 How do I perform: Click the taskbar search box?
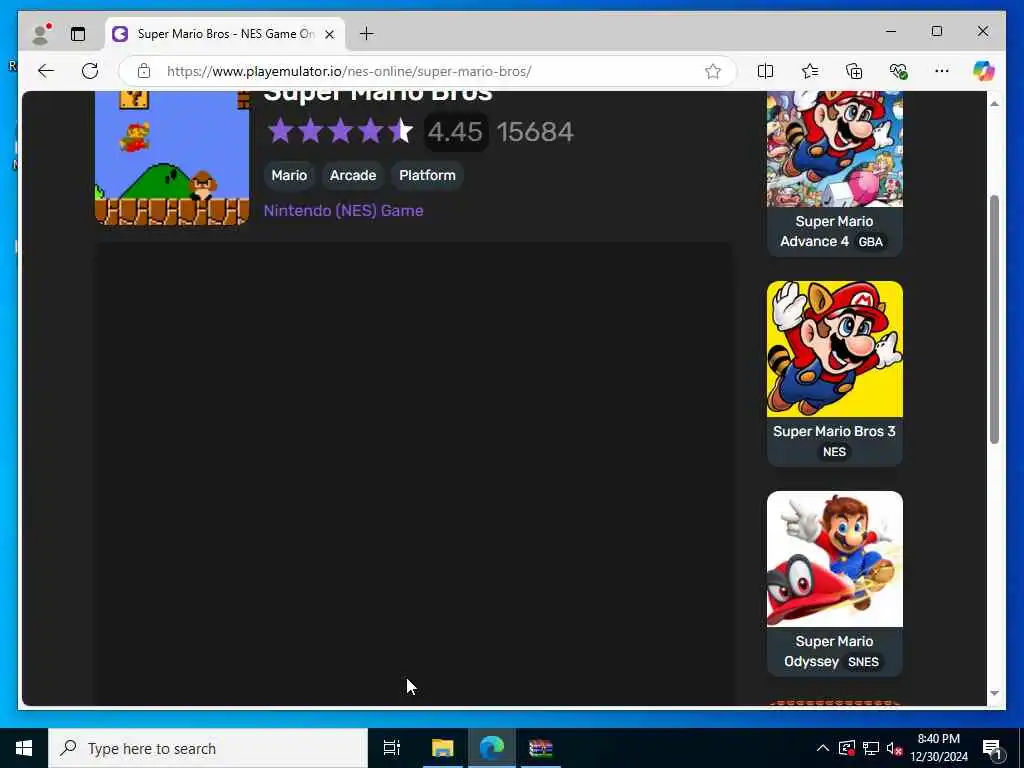point(208,748)
